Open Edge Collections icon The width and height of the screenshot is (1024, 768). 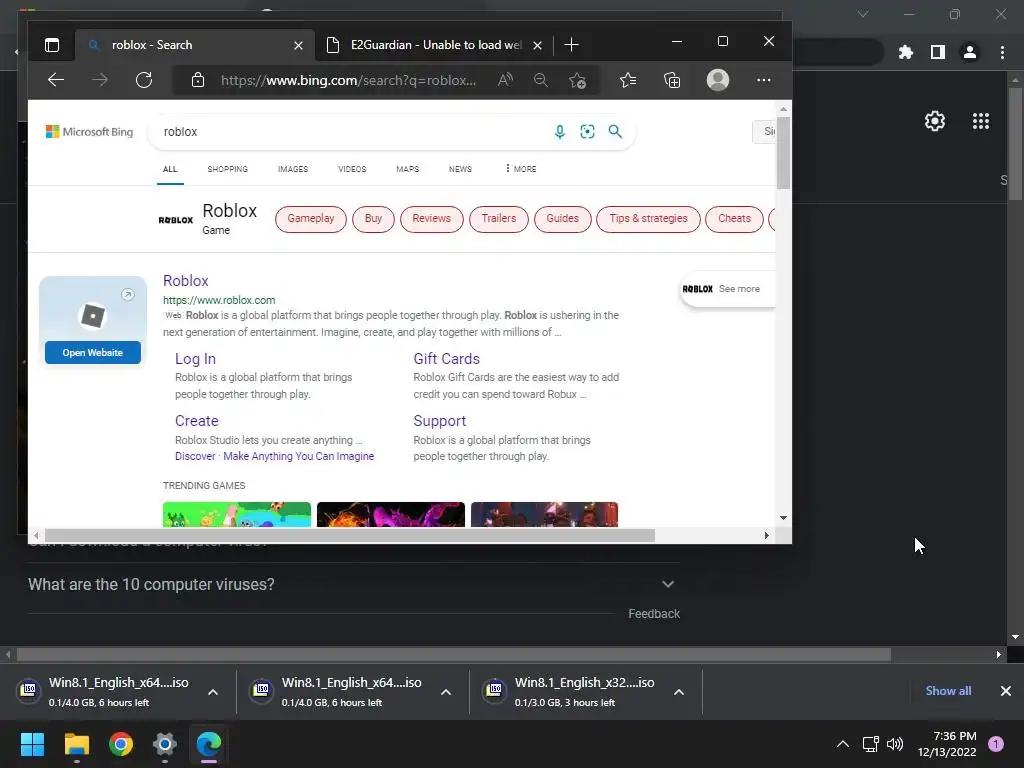[672, 80]
